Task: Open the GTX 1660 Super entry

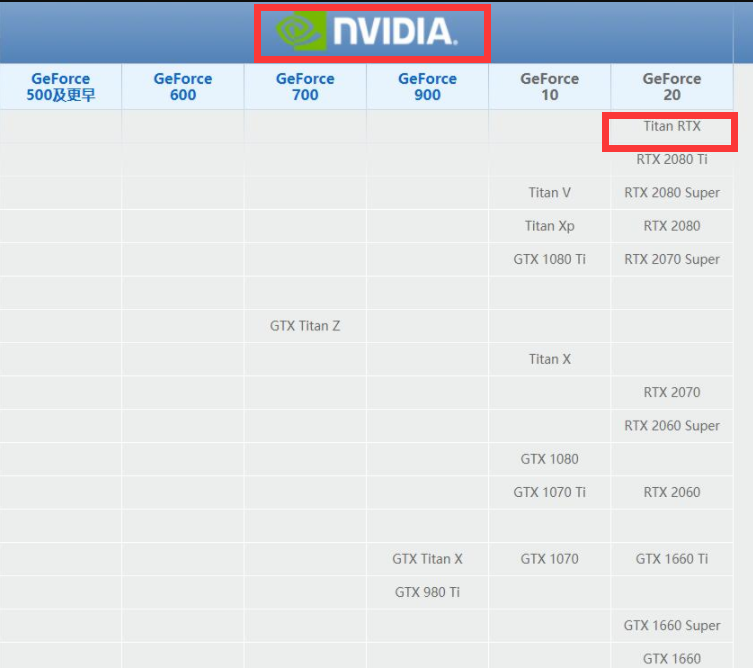Action: coord(672,626)
